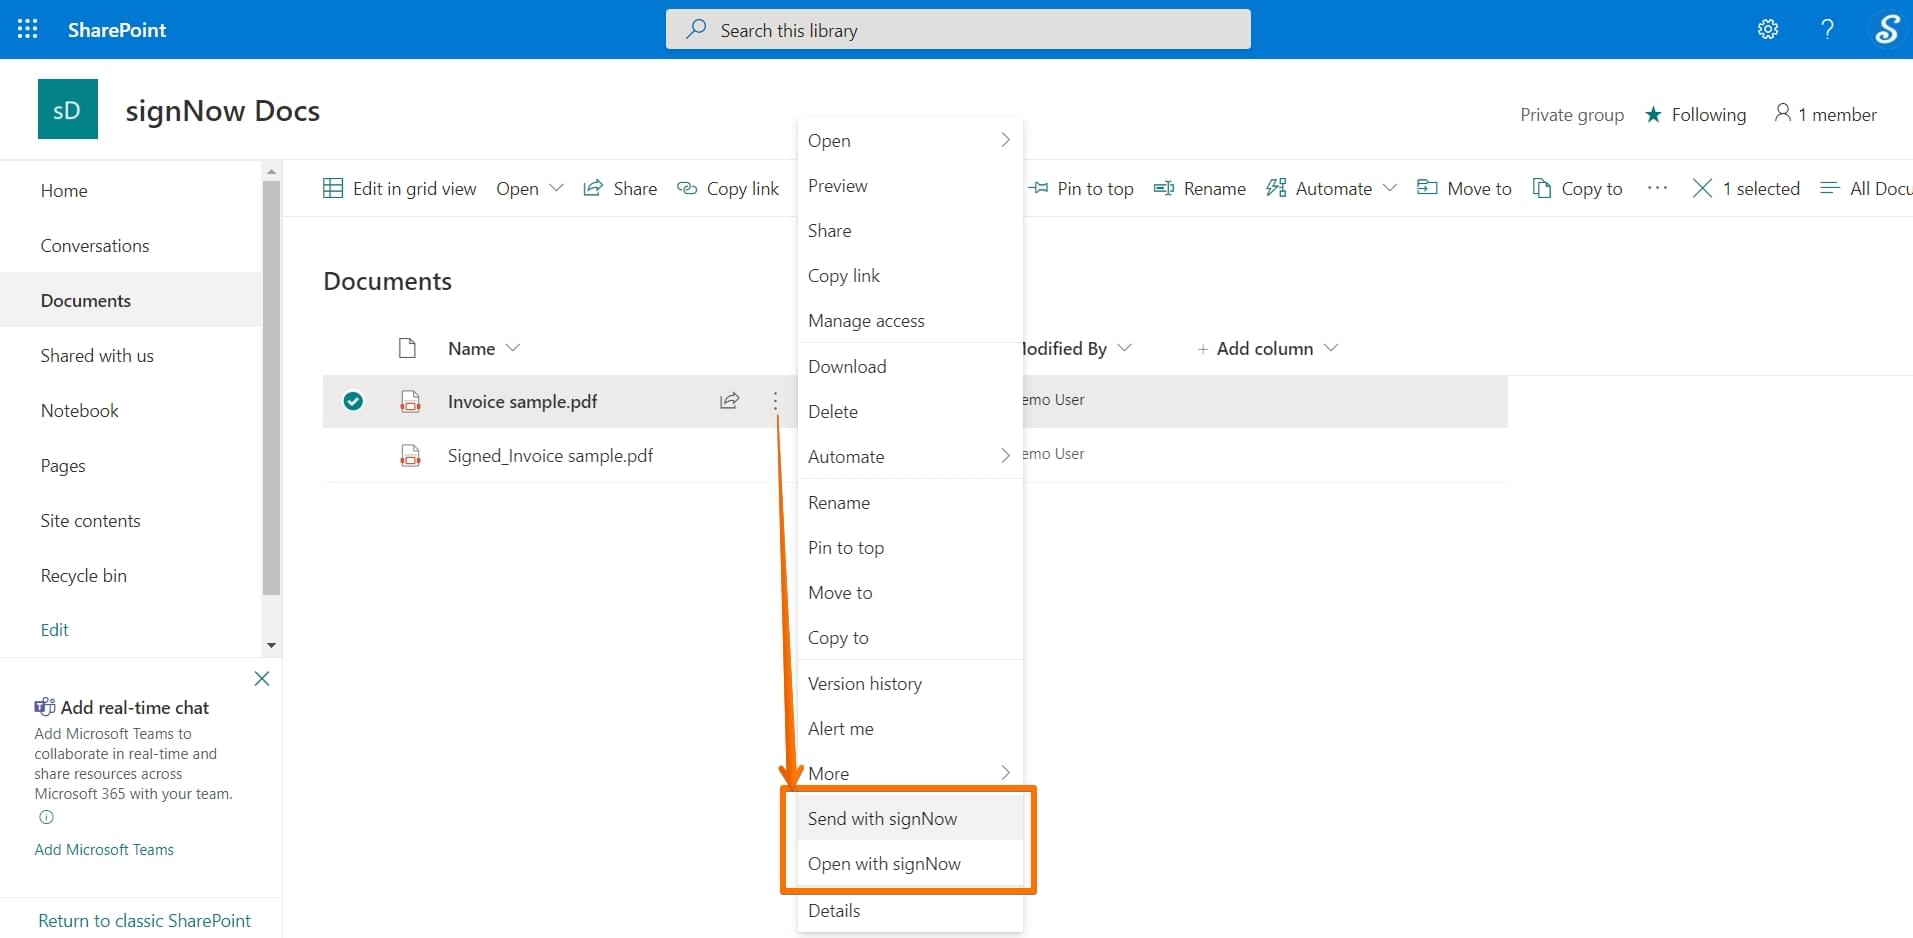
Task: Open the actions menu dots for Invoice sample.pdf
Action: 775,401
